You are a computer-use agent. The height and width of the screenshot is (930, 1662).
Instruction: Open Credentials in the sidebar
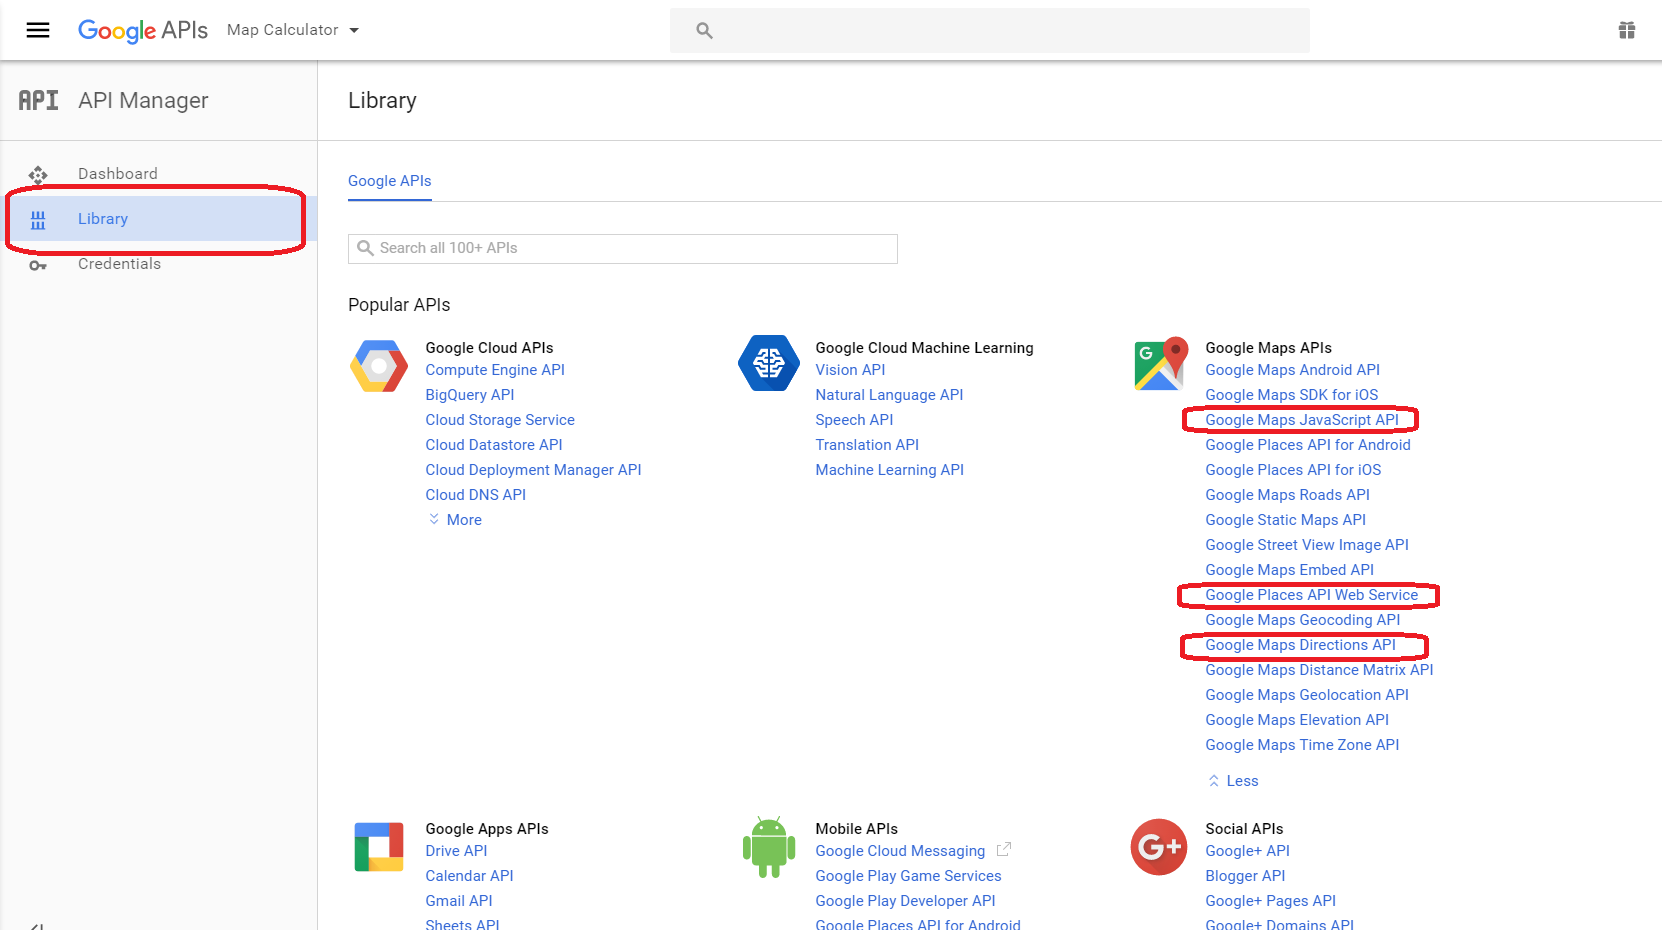pos(119,264)
